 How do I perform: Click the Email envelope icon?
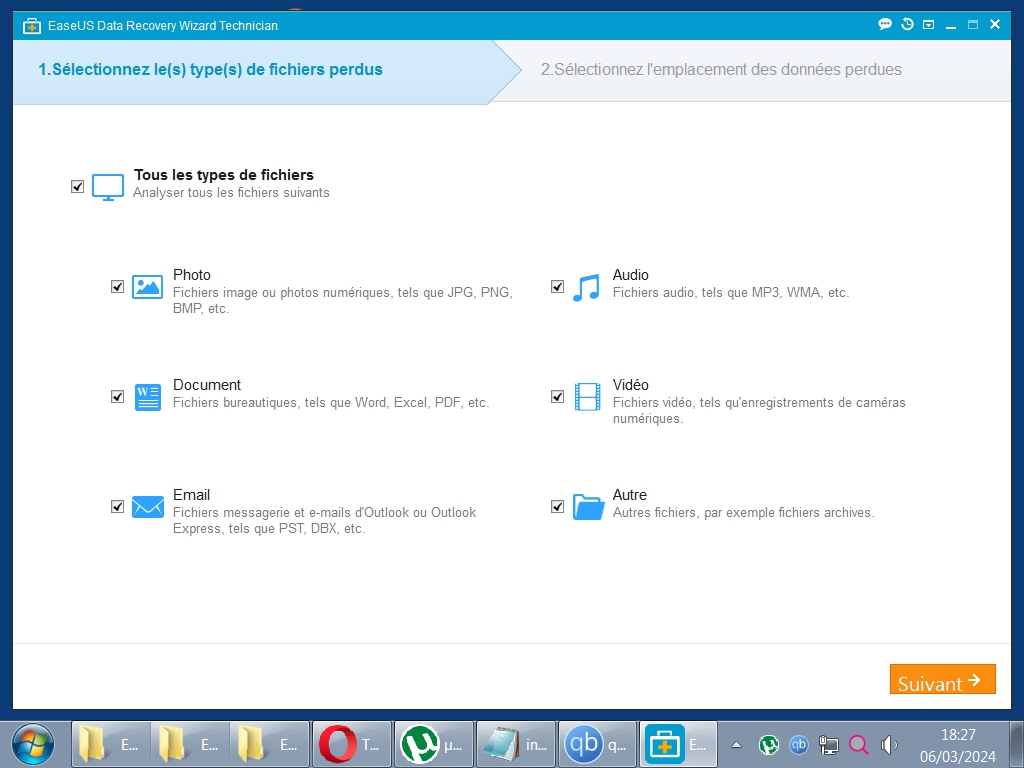tap(148, 507)
